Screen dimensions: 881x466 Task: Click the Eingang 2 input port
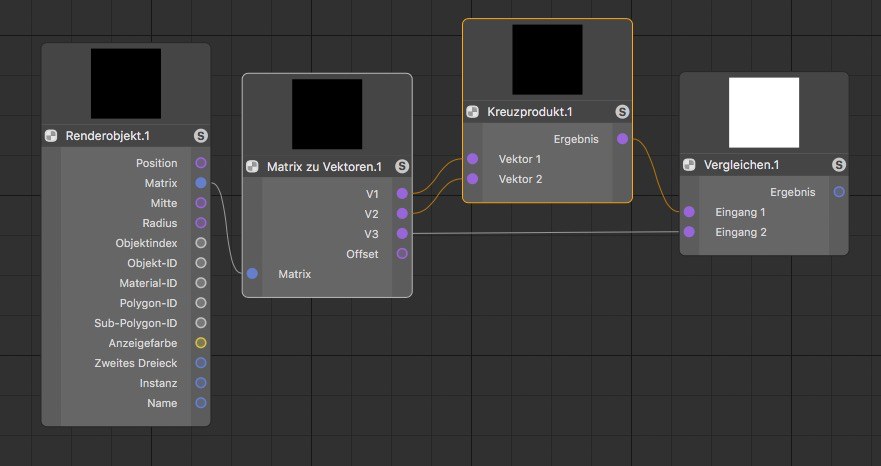click(x=689, y=232)
